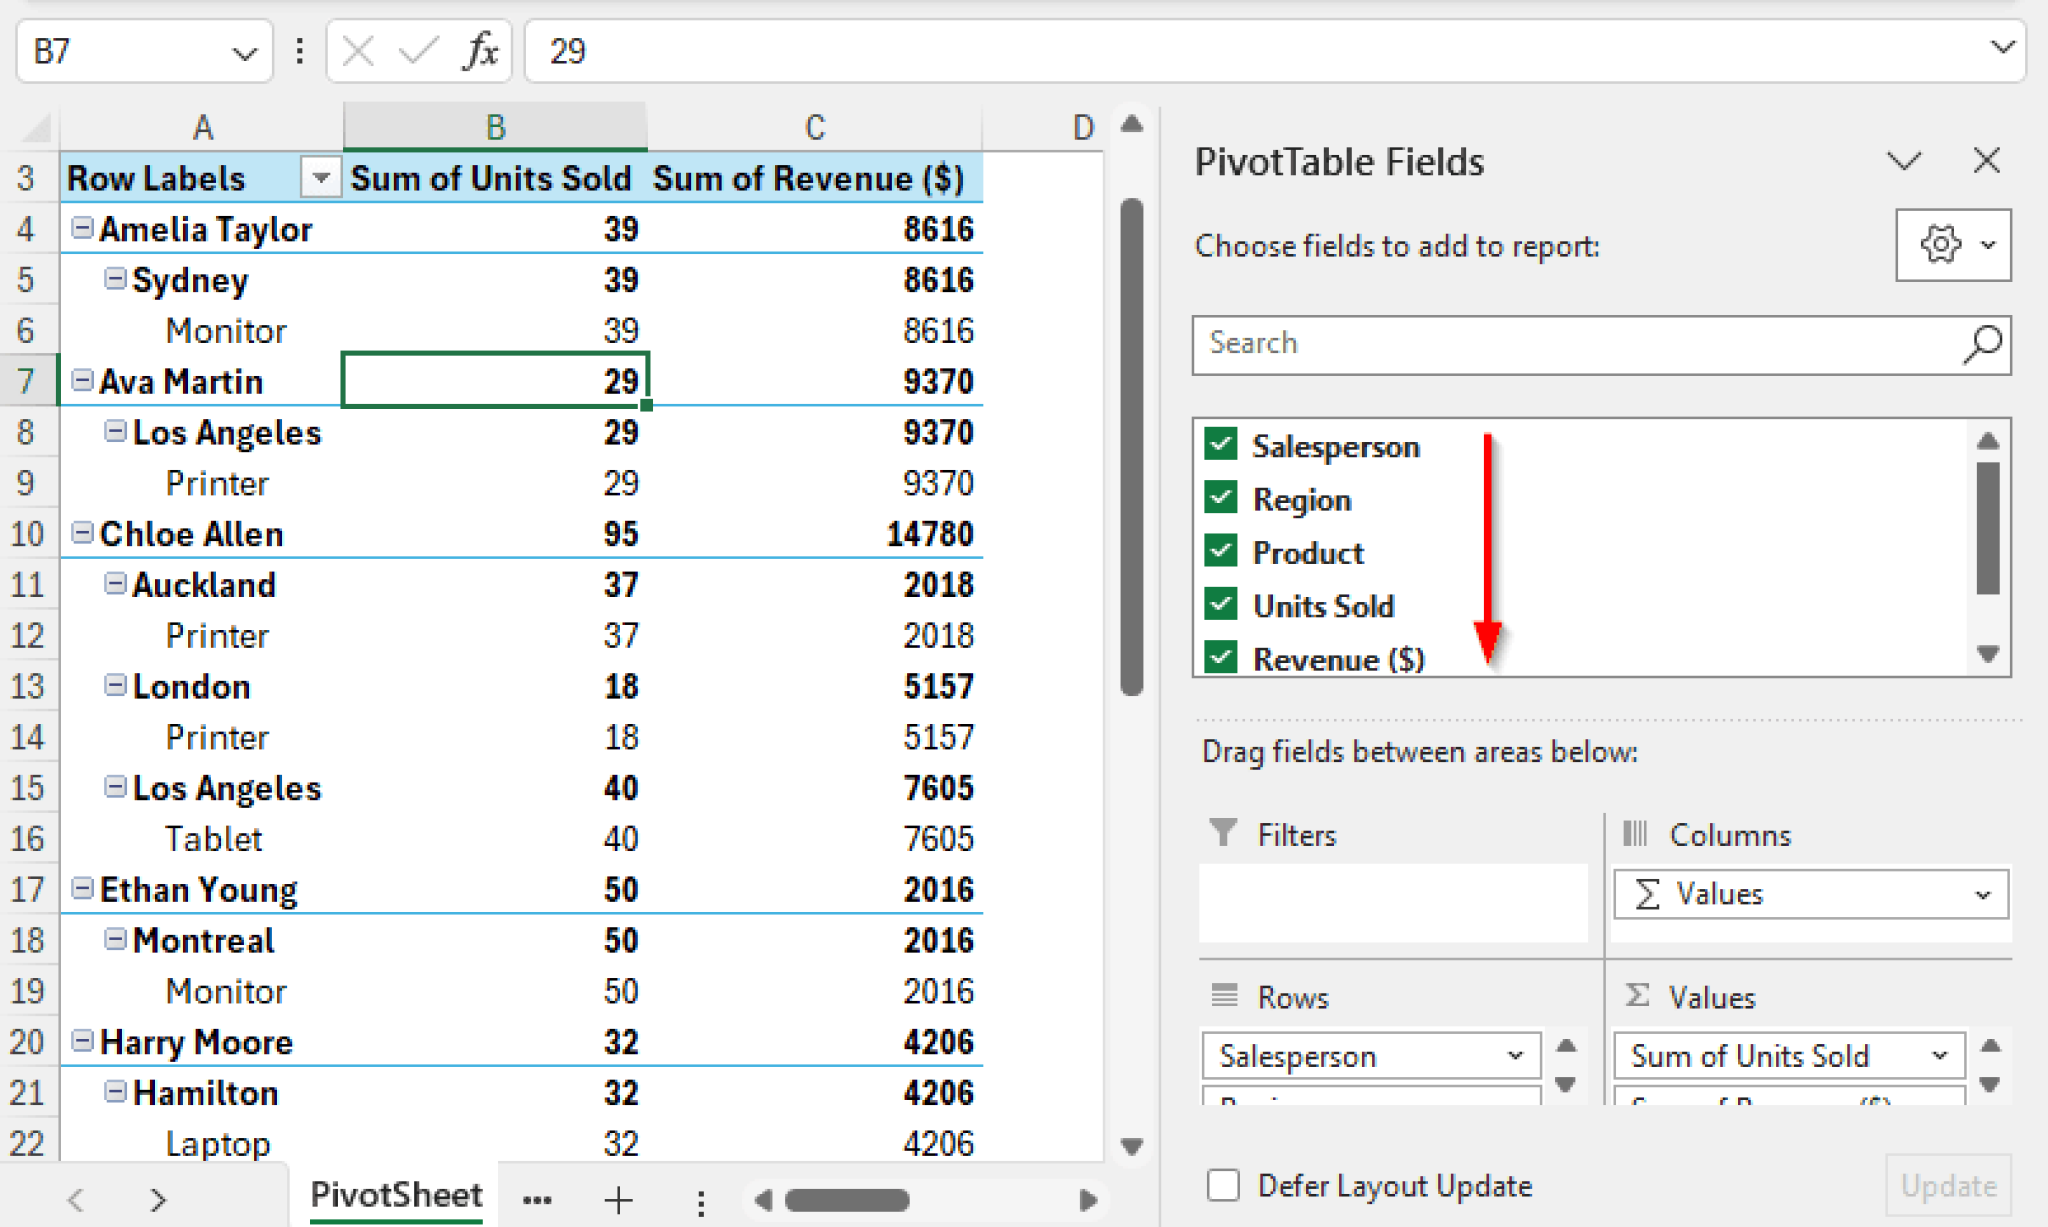Select the PivotSheet tab
The height and width of the screenshot is (1227, 2048).
tap(397, 1194)
